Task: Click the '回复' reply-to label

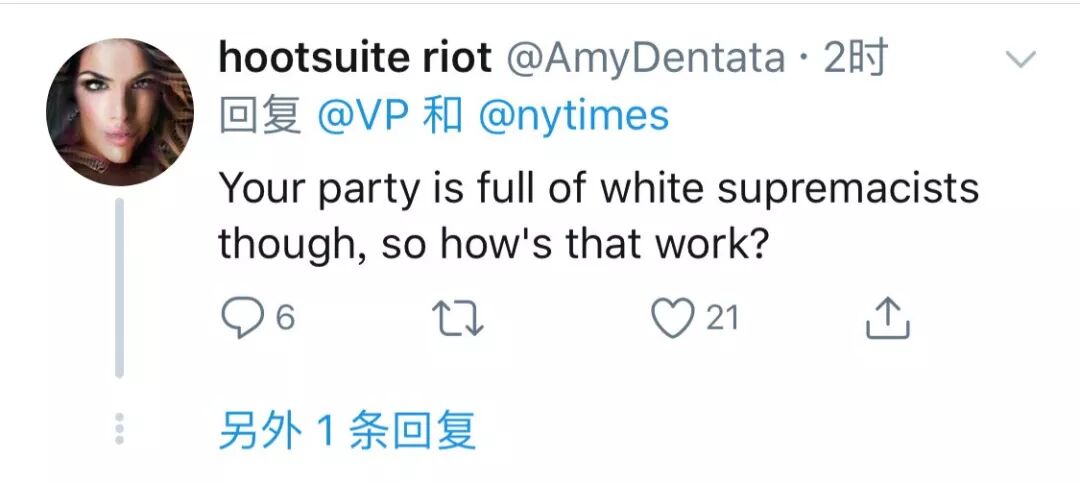Action: click(x=260, y=116)
